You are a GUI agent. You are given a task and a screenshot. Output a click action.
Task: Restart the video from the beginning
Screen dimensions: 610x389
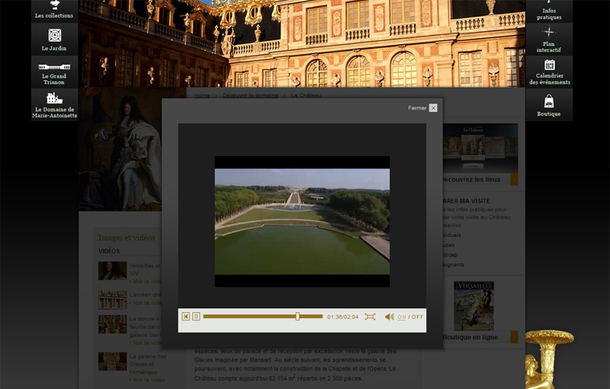pyautogui.click(x=186, y=317)
